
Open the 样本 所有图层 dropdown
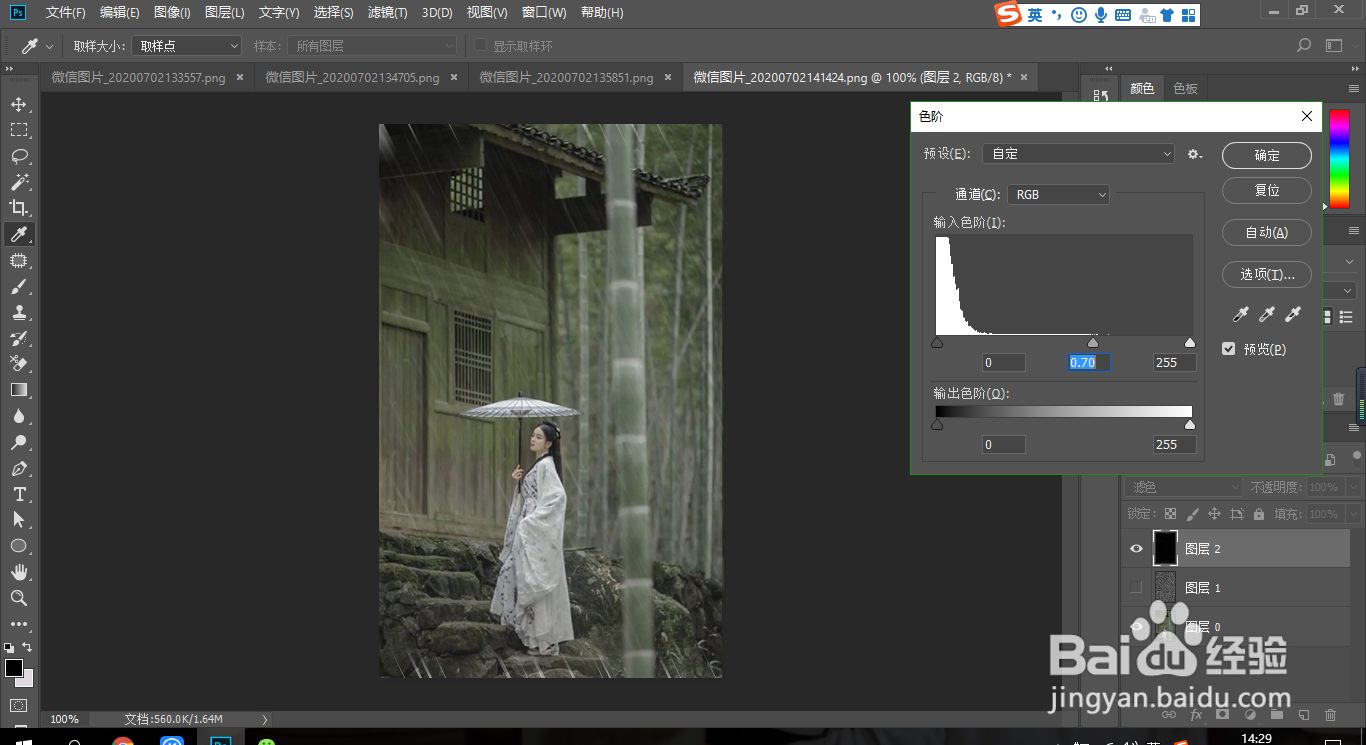(x=372, y=46)
